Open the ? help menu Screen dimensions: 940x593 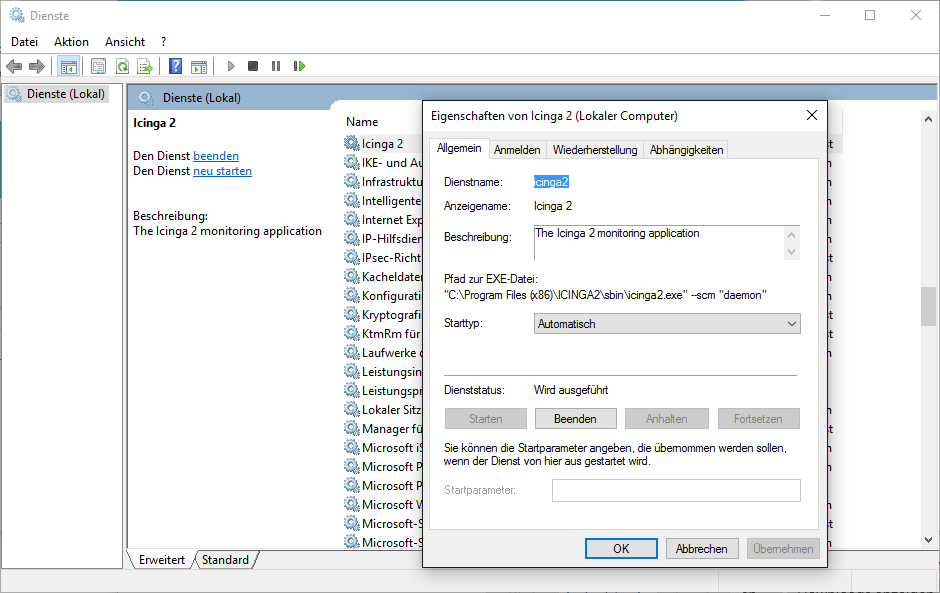point(163,41)
